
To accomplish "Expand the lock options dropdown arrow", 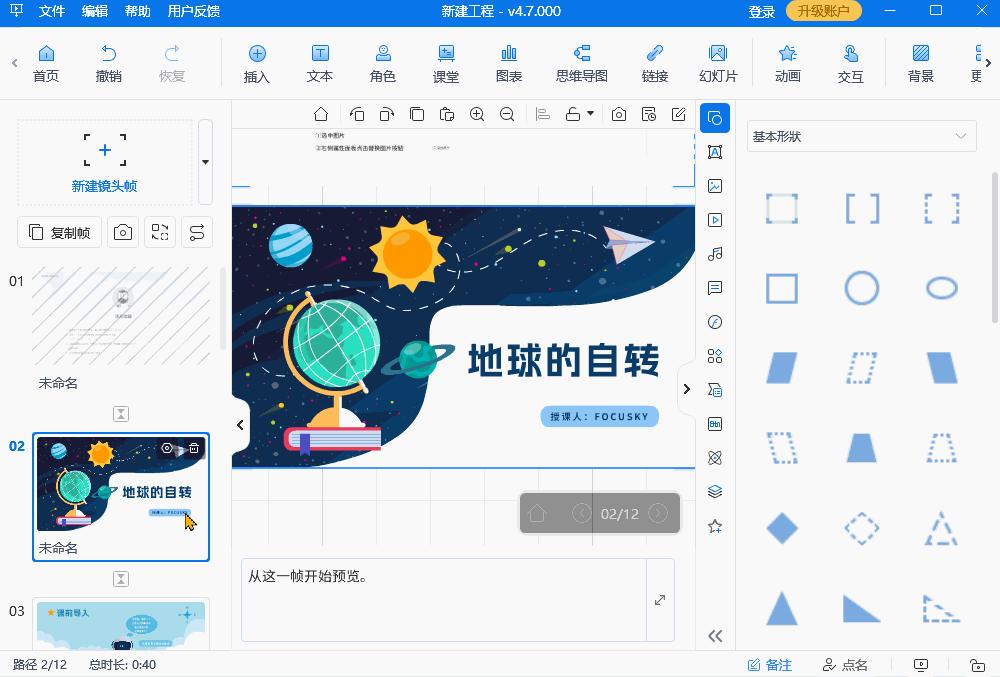I will click(x=589, y=114).
